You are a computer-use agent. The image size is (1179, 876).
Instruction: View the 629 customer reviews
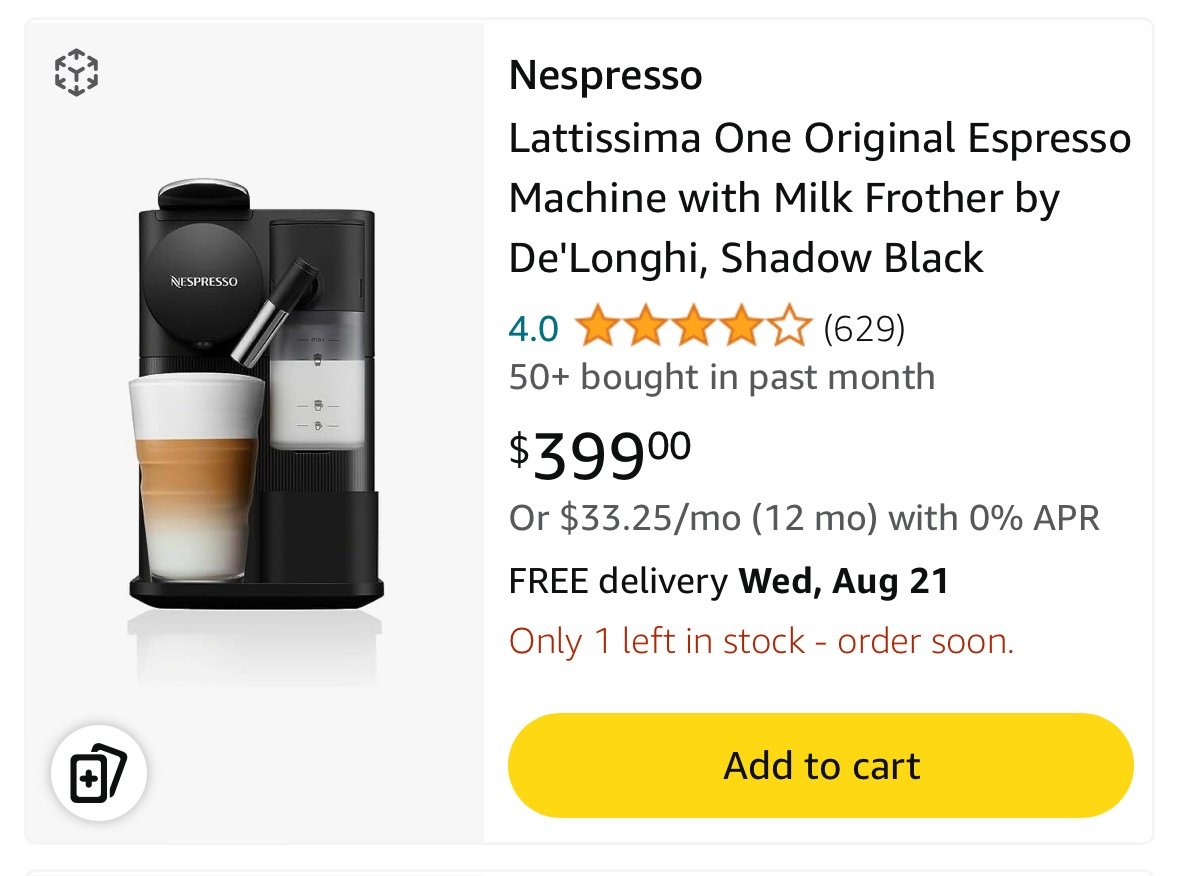coord(864,329)
